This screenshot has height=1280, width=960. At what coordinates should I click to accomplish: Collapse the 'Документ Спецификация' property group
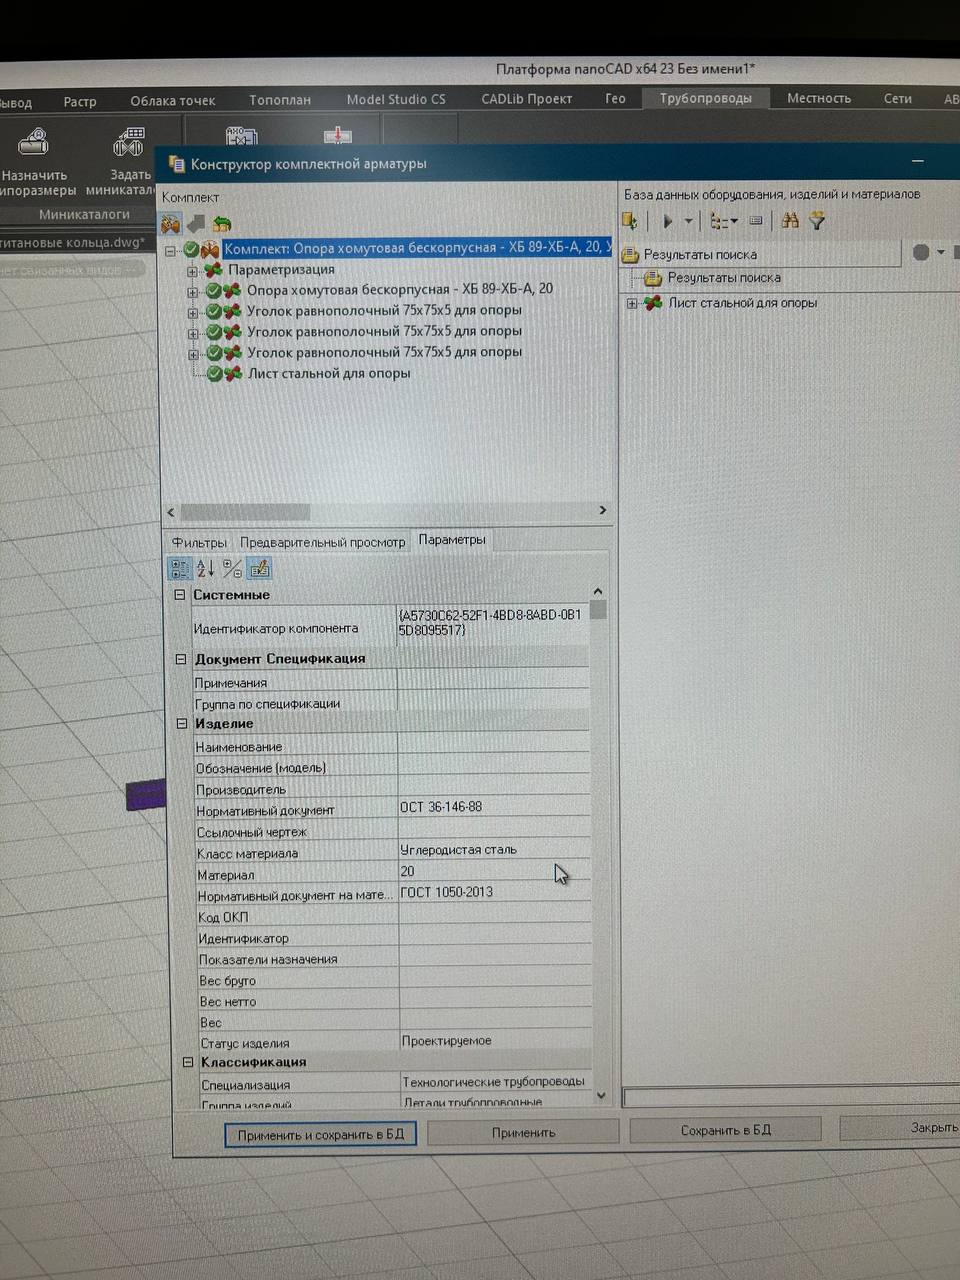181,659
